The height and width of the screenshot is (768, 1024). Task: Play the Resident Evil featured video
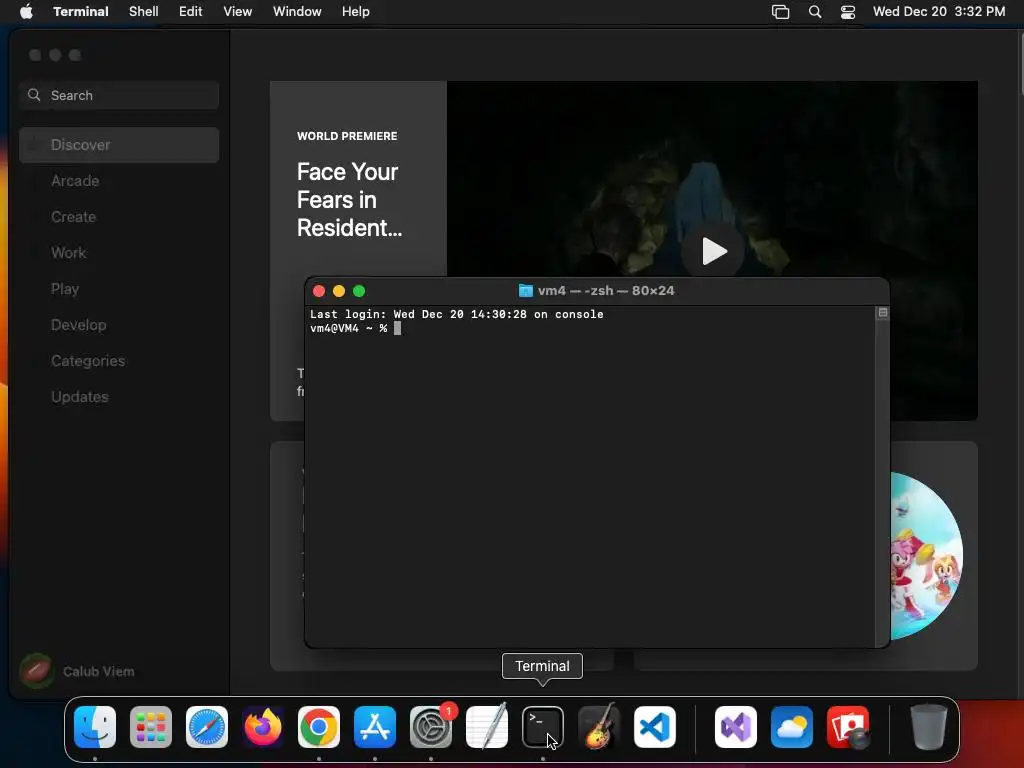713,251
